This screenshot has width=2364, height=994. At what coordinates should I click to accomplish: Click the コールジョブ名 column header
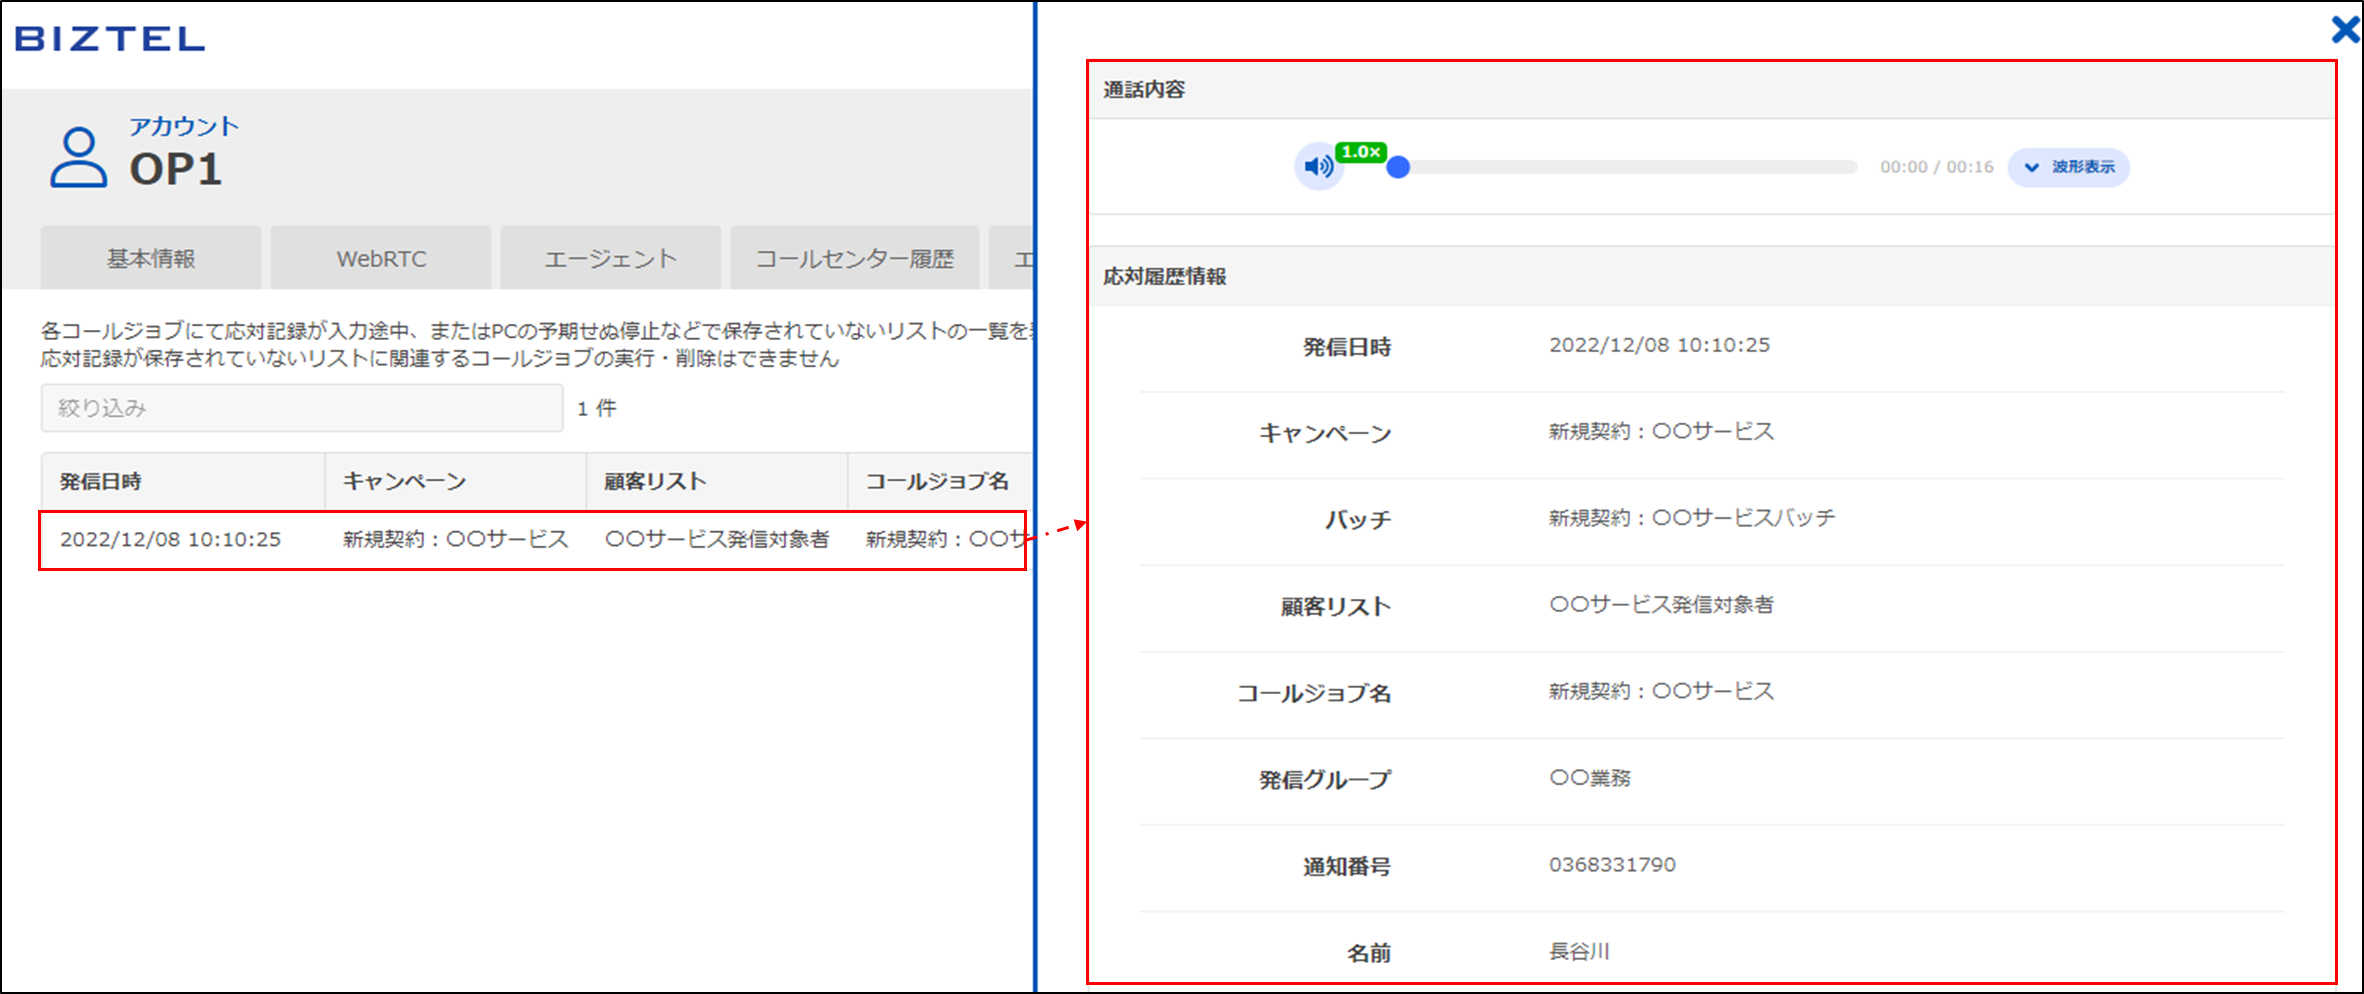point(936,481)
